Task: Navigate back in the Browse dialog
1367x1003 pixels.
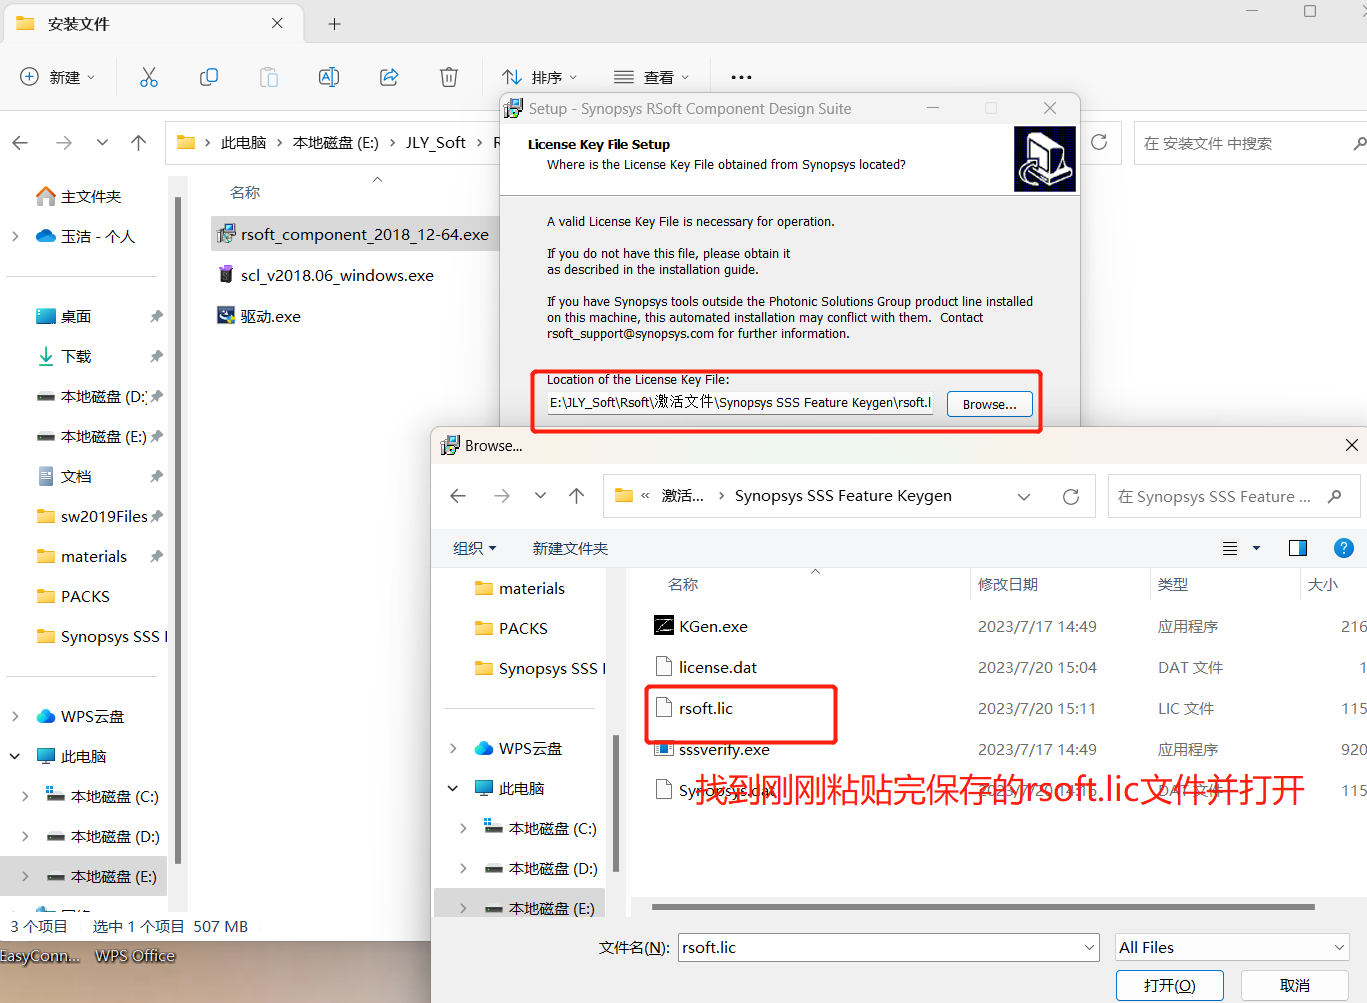Action: 458,496
